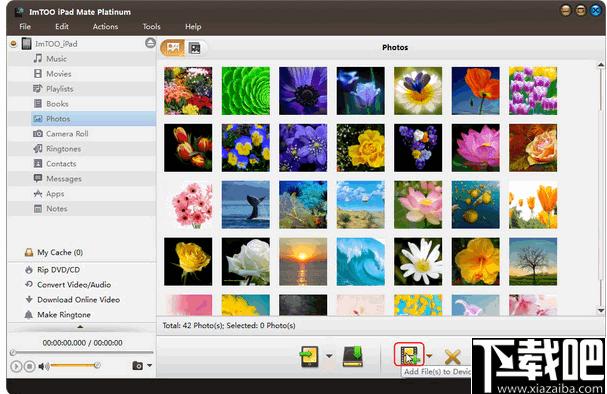Screen dimensions: 607x394
Task: Collapse the ImTOO_iPad device node
Action: click(x=14, y=44)
